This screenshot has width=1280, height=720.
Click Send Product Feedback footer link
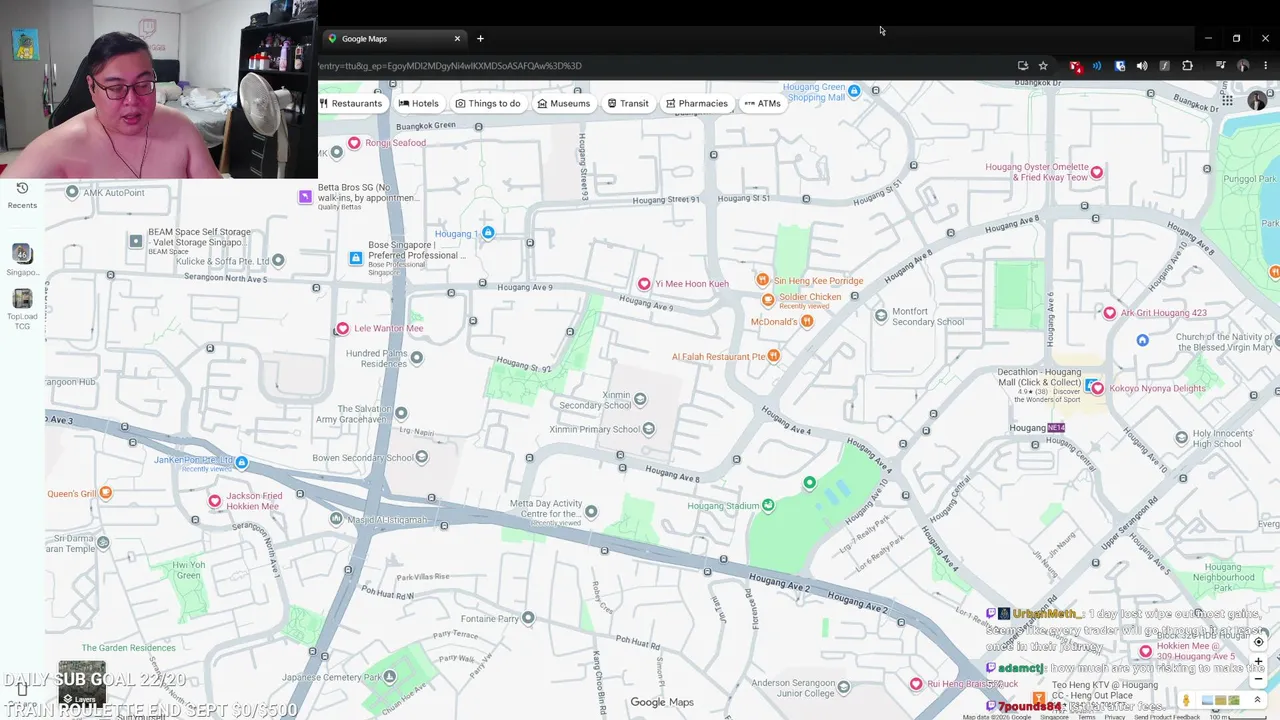pyautogui.click(x=1166, y=716)
